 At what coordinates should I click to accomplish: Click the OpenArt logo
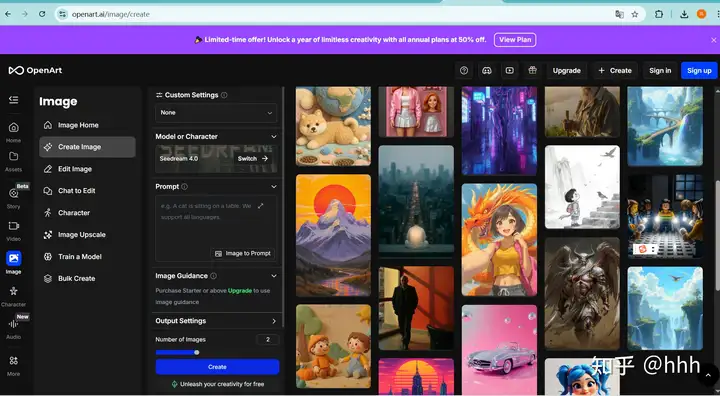coord(35,70)
